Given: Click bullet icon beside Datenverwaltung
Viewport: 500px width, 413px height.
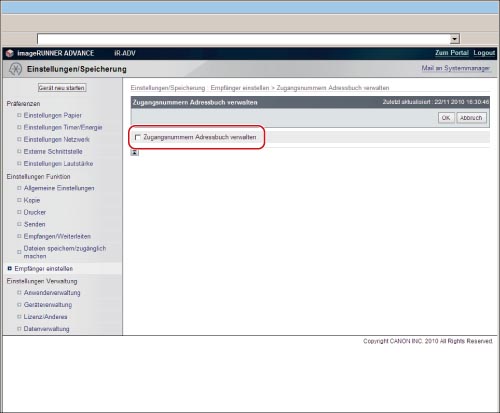Looking at the screenshot, I should point(19,329).
